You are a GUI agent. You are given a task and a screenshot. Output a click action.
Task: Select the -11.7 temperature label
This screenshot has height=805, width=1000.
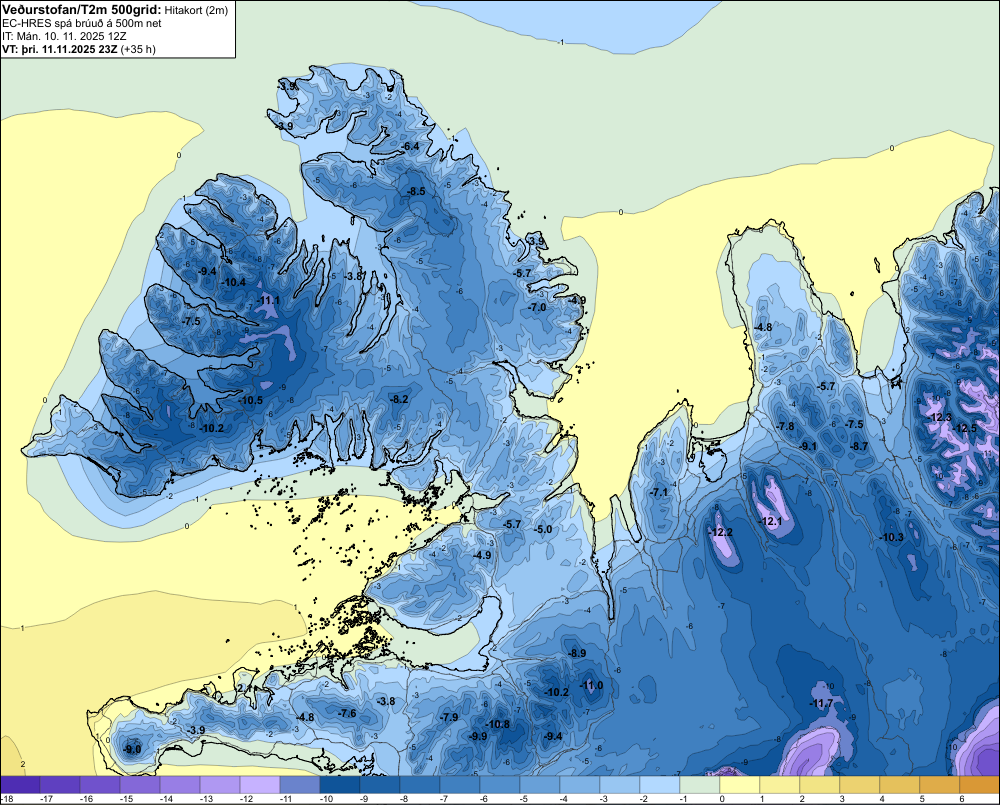(x=821, y=704)
